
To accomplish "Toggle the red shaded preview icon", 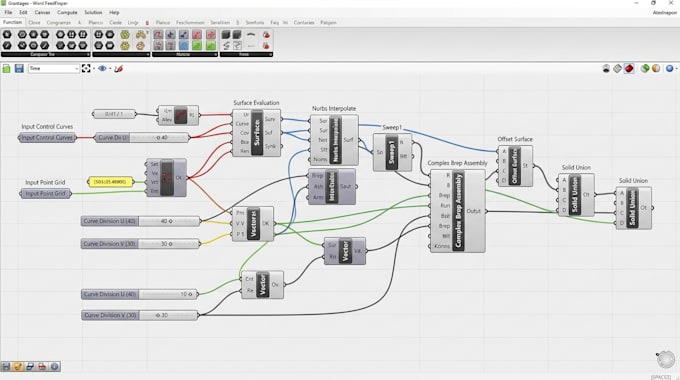I will [x=629, y=69].
